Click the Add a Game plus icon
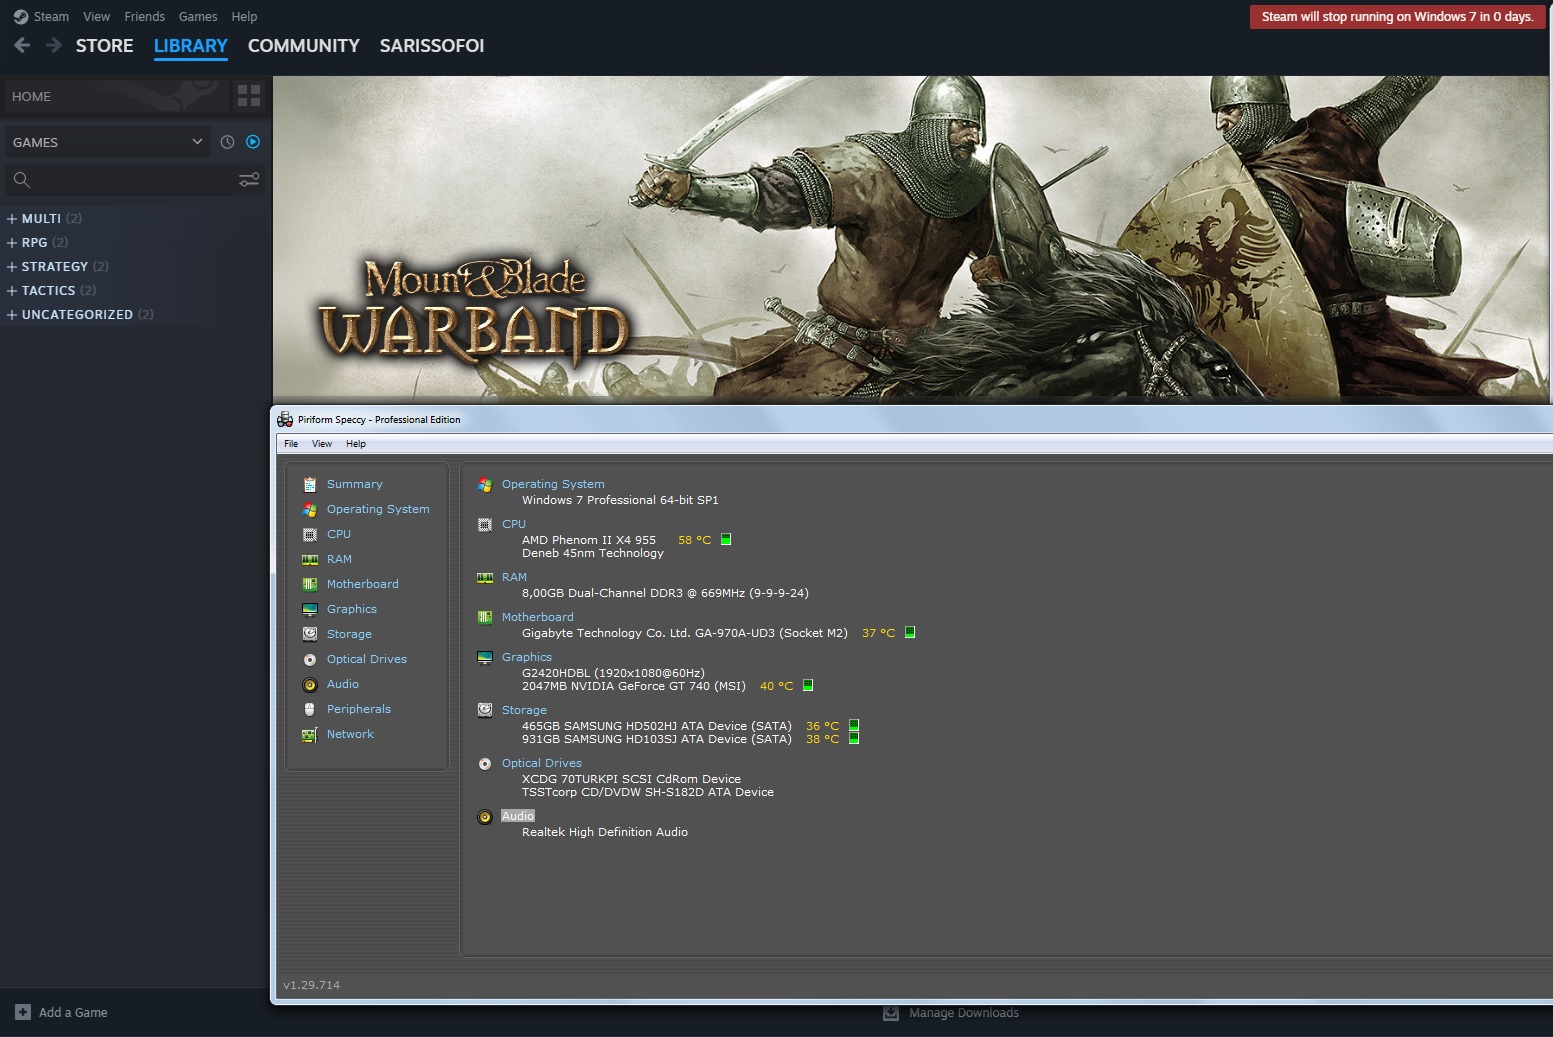The width and height of the screenshot is (1553, 1037). pyautogui.click(x=23, y=1012)
